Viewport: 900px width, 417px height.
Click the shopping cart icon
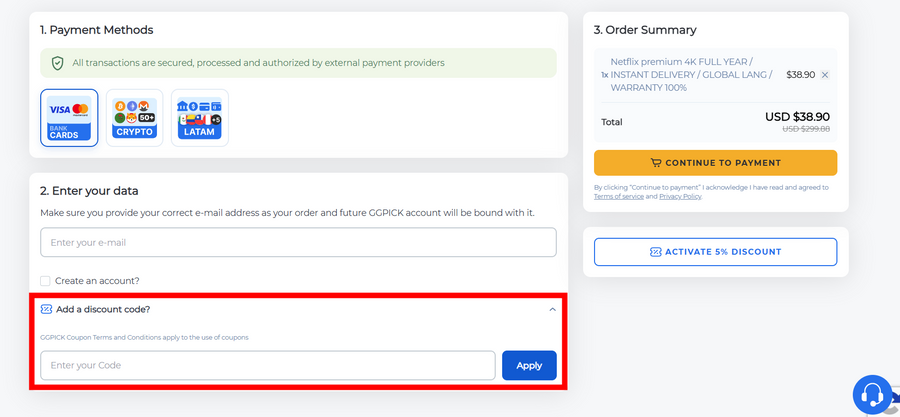pos(656,163)
